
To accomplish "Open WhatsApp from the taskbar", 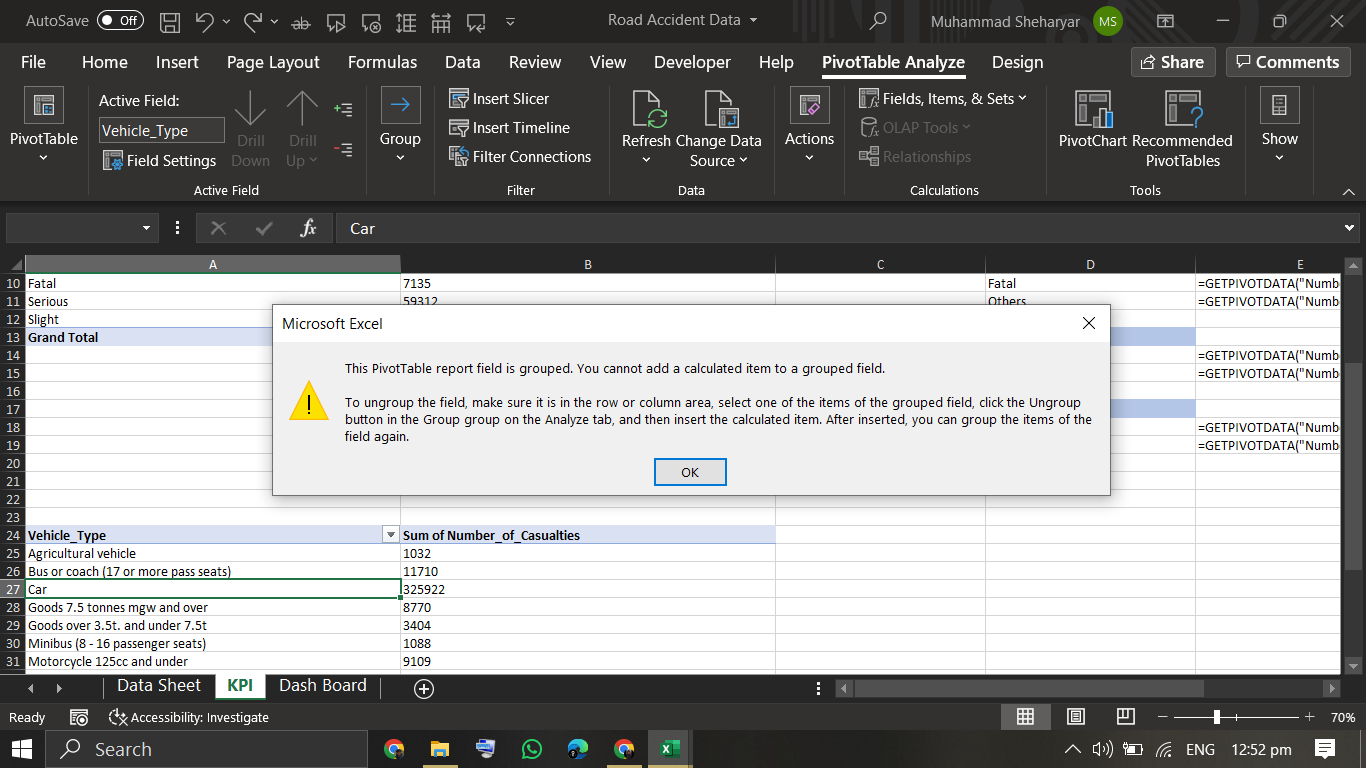I will tap(532, 749).
